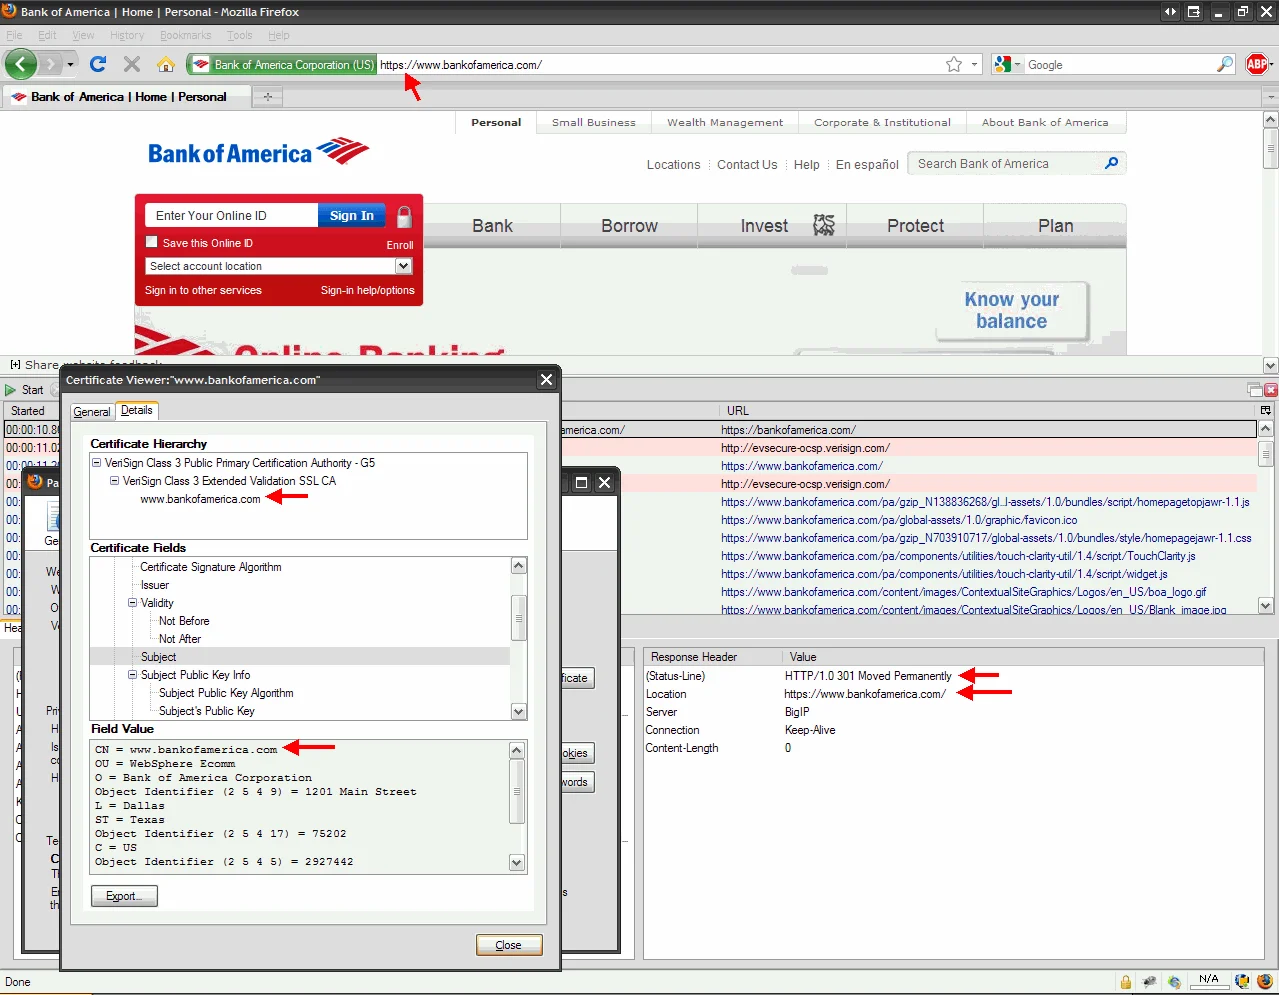The image size is (1279, 995).
Task: Click the Enroll link
Action: click(x=400, y=245)
